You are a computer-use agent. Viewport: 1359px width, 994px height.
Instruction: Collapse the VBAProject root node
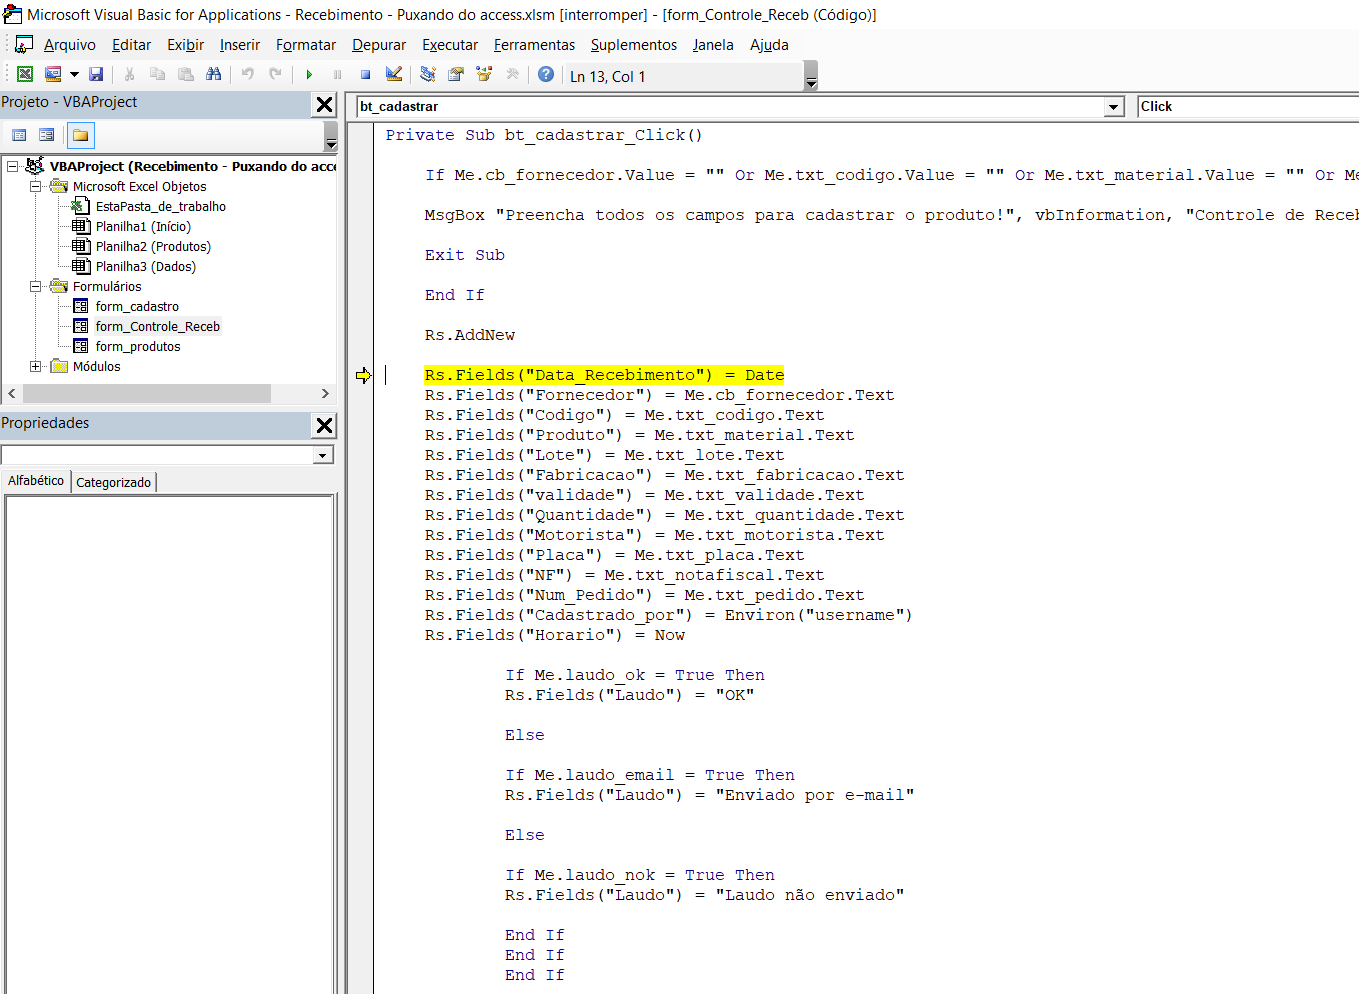[13, 166]
